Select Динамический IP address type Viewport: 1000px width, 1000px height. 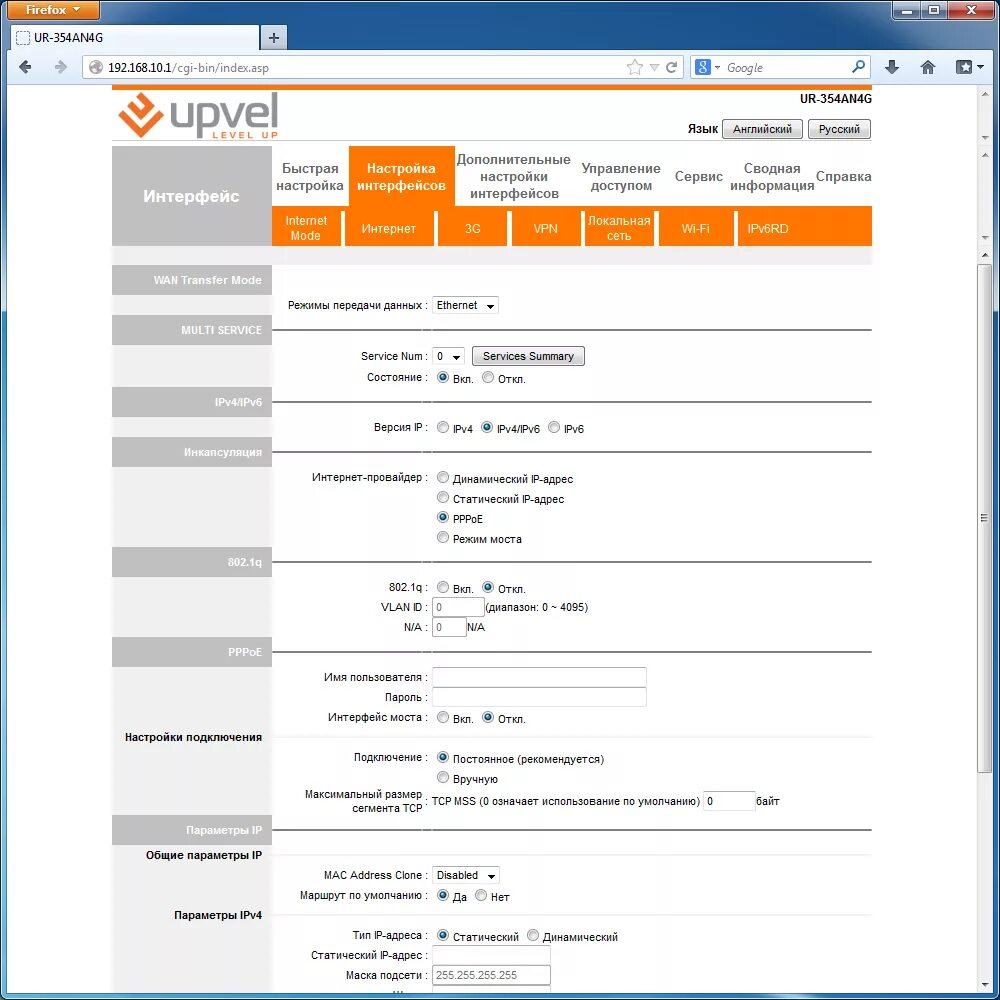[533, 936]
